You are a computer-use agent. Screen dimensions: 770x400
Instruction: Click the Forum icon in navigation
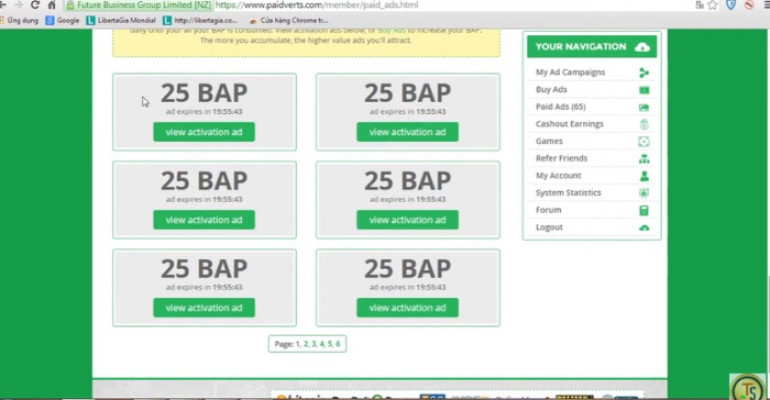[x=644, y=210]
